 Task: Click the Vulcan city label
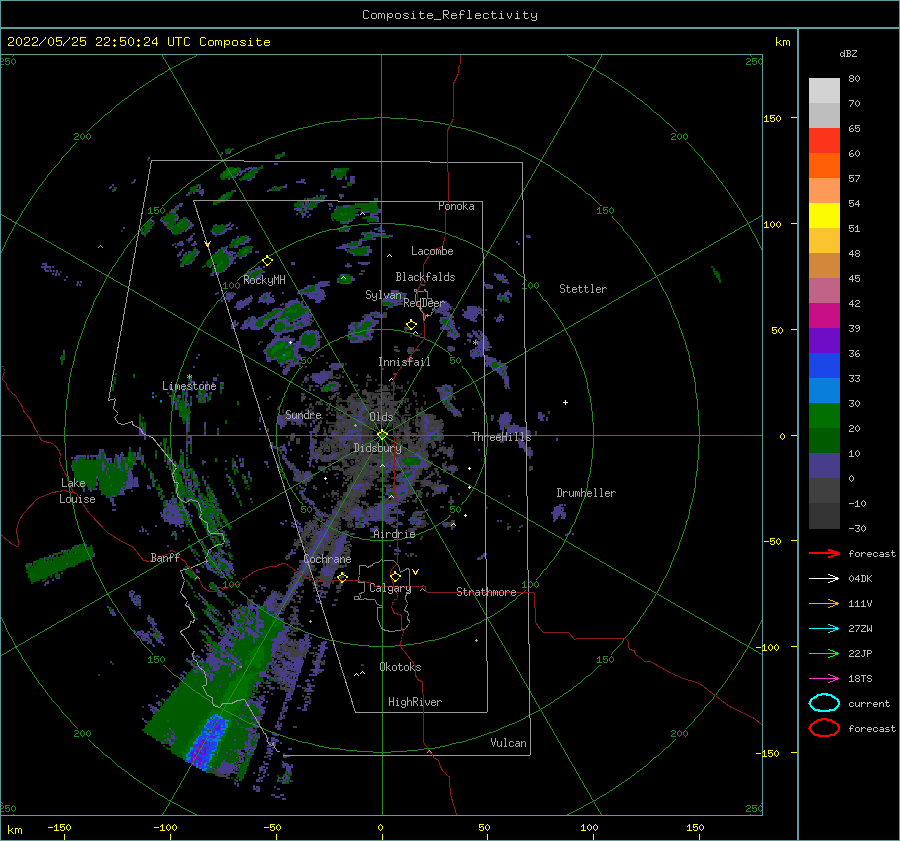tap(508, 743)
